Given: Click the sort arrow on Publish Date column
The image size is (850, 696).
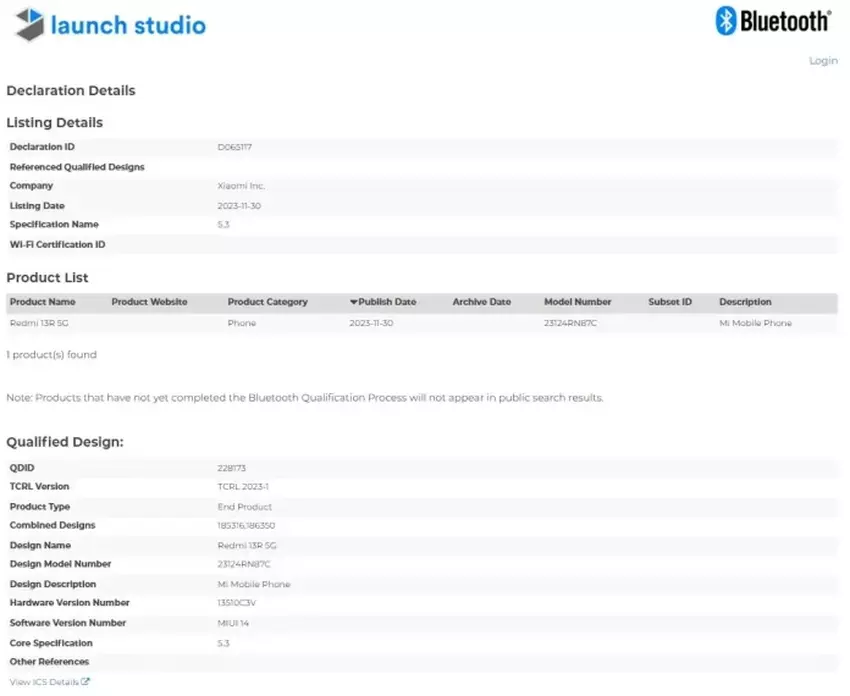Looking at the screenshot, I should tap(353, 302).
